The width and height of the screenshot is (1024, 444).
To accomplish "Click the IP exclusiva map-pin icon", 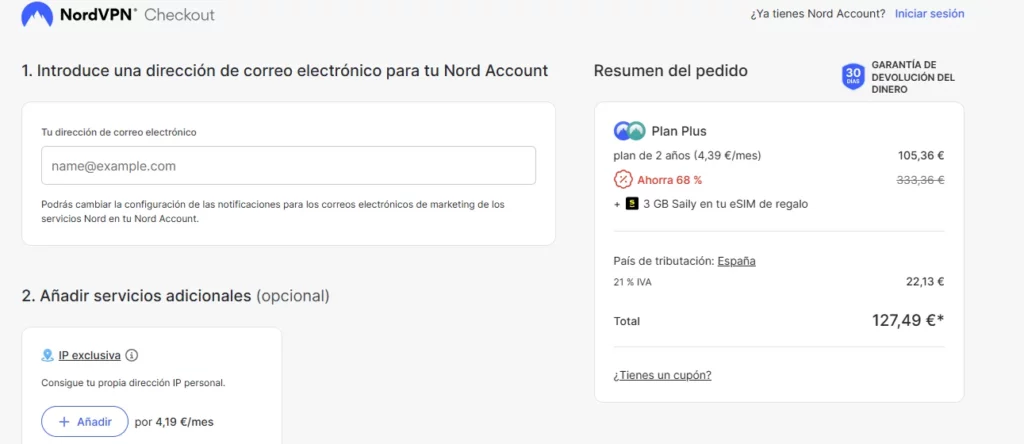I will point(47,356).
